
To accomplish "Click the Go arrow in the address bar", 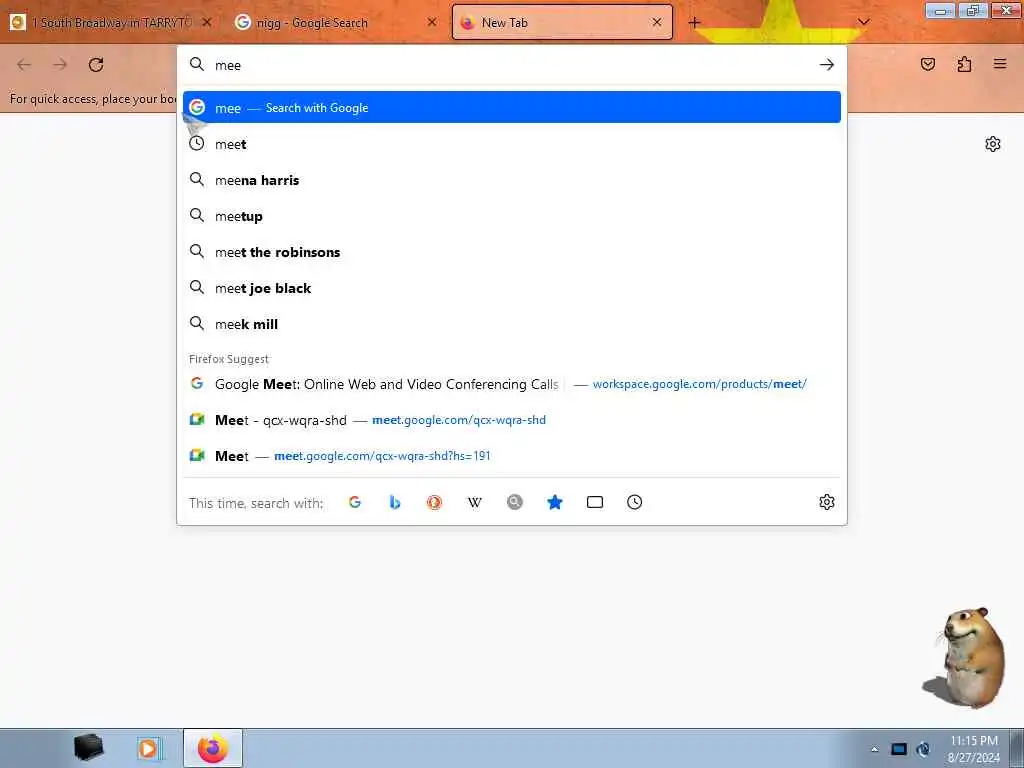I will 827,65.
